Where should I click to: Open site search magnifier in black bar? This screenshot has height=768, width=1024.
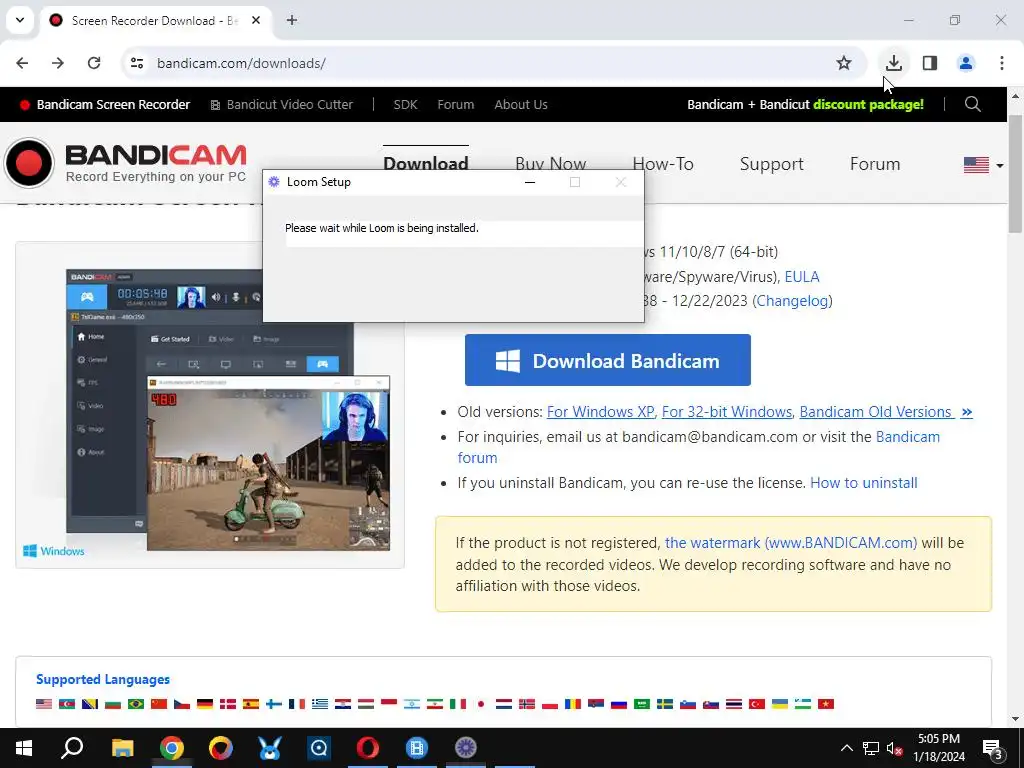pos(973,104)
